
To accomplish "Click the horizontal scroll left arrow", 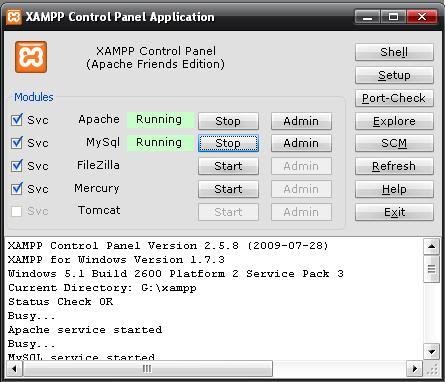I will [x=14, y=369].
